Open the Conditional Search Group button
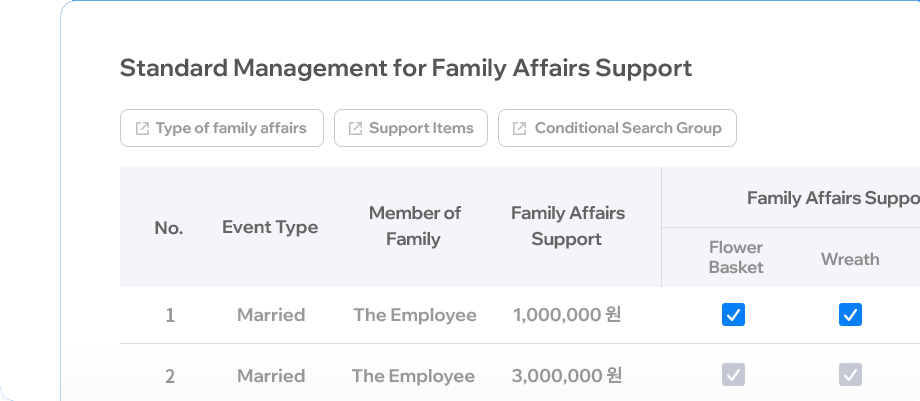Viewport: 920px width, 401px height. [x=617, y=128]
